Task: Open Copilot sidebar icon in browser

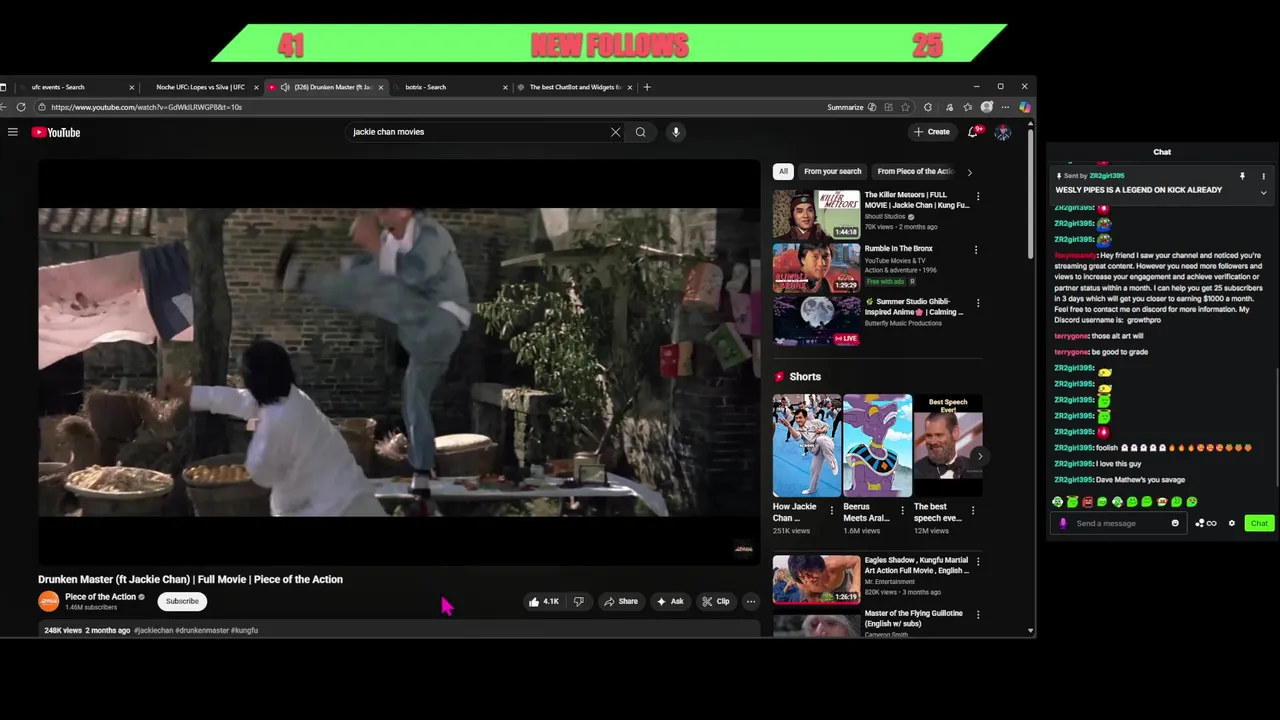Action: tap(1025, 107)
